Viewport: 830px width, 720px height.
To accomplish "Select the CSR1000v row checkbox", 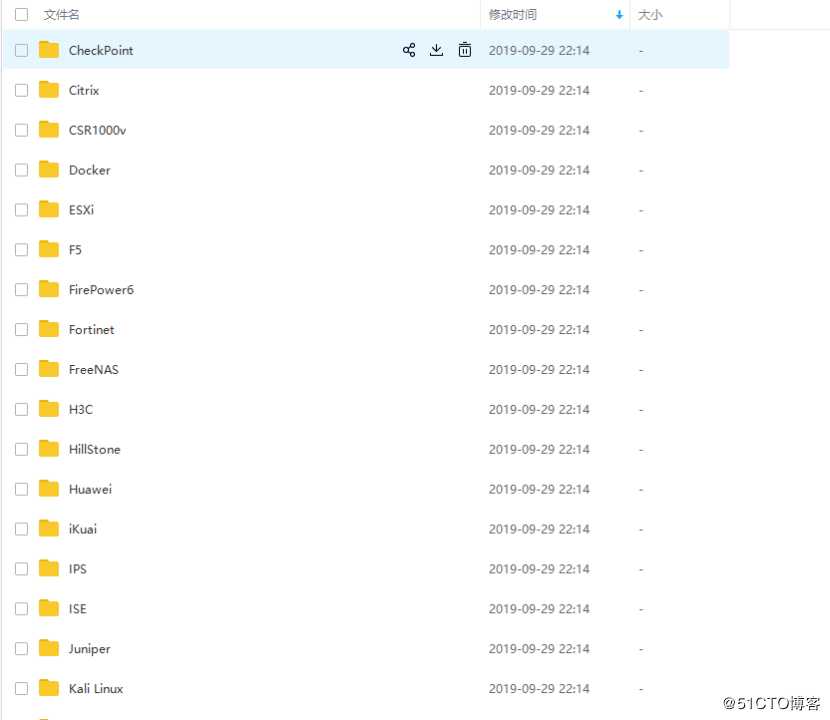I will 22,130.
